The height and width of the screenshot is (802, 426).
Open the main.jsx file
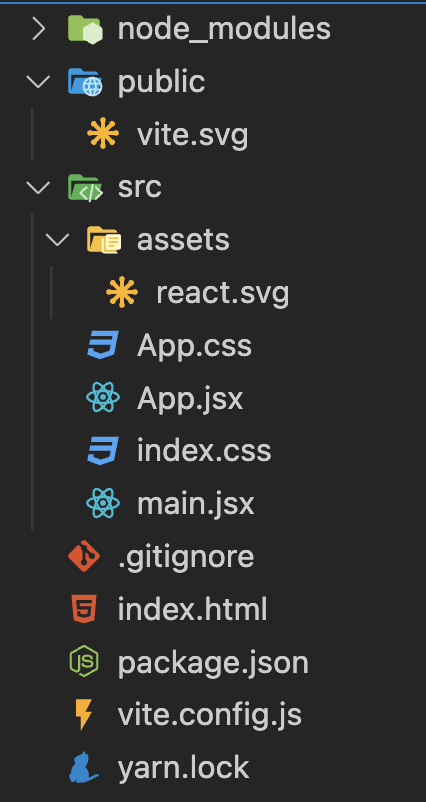195,504
